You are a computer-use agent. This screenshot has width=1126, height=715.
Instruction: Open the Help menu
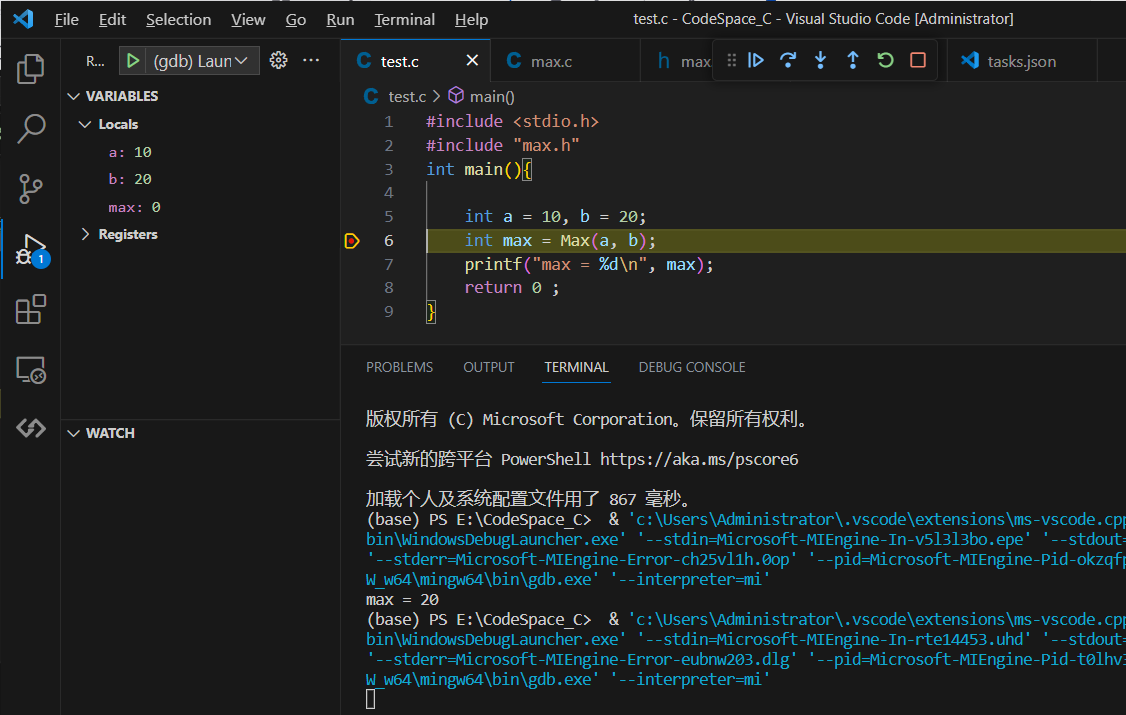point(472,20)
